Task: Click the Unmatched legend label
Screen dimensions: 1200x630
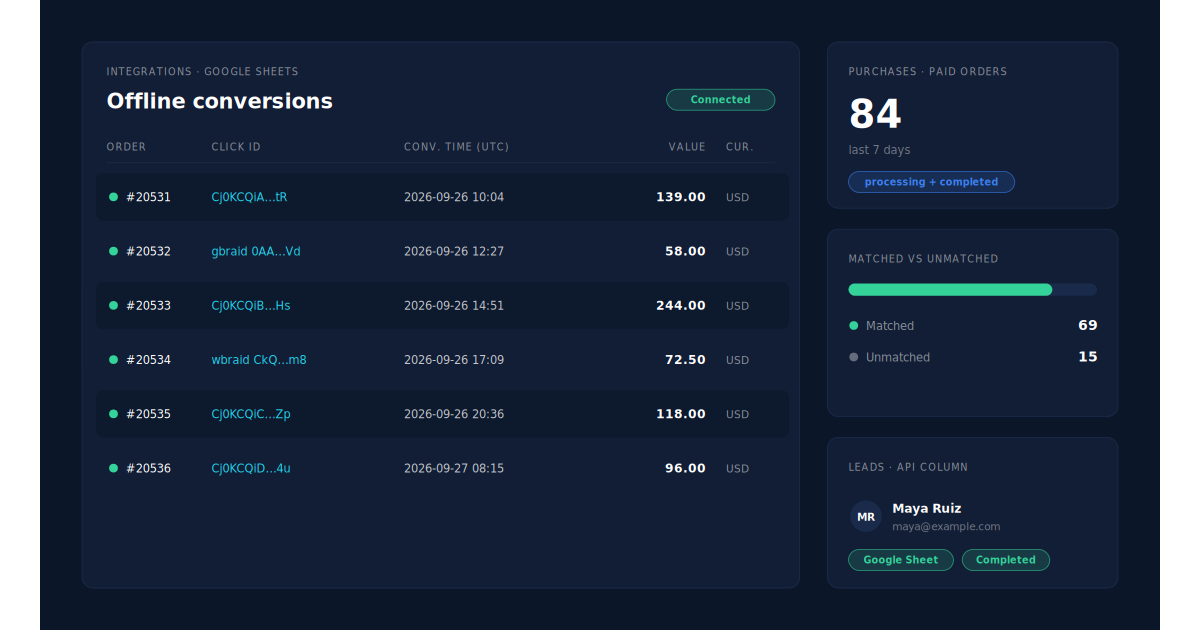Action: click(898, 357)
